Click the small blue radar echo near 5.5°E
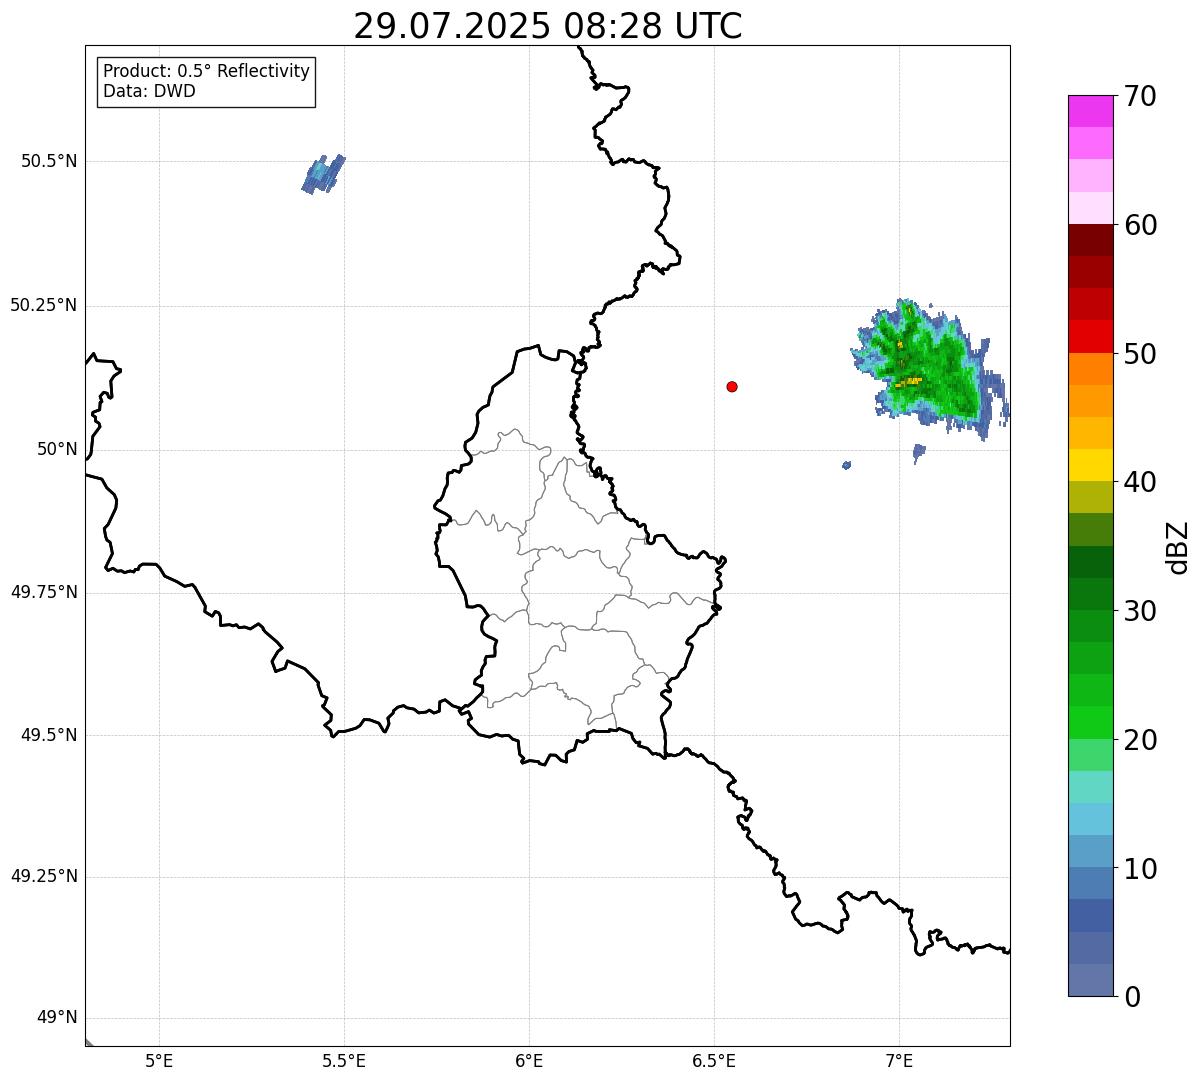Image resolution: width=1202 pixels, height=1081 pixels. point(323,174)
